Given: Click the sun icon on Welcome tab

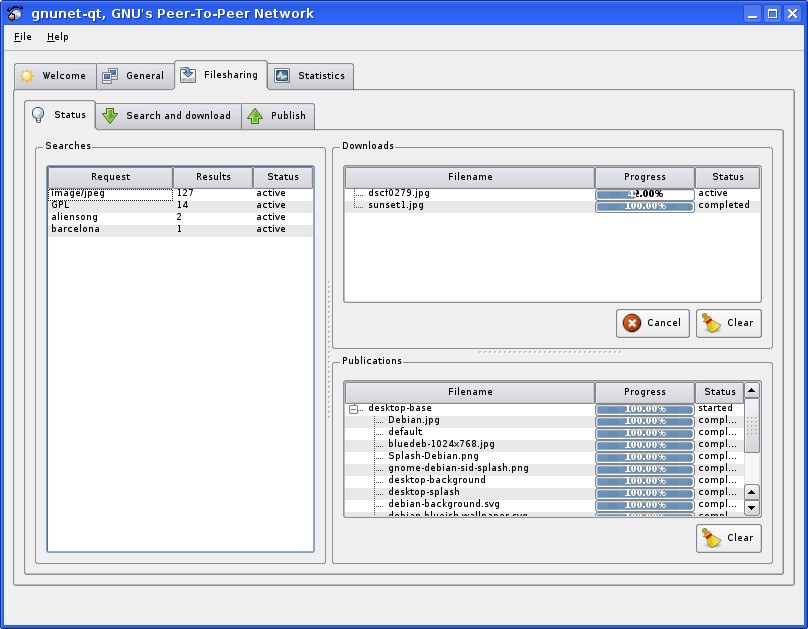Looking at the screenshot, I should click(x=27, y=76).
